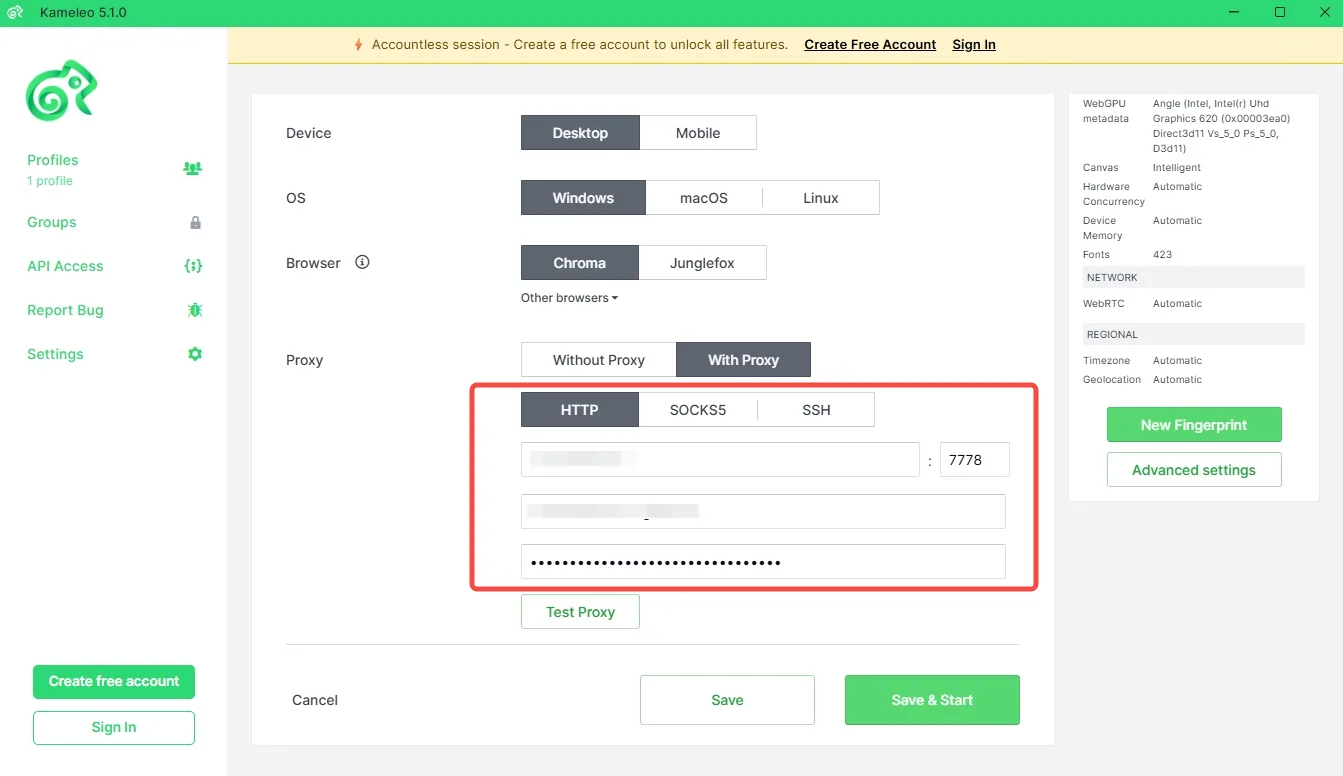The width and height of the screenshot is (1343, 776).
Task: Open Profiles in the sidebar
Action: point(53,160)
